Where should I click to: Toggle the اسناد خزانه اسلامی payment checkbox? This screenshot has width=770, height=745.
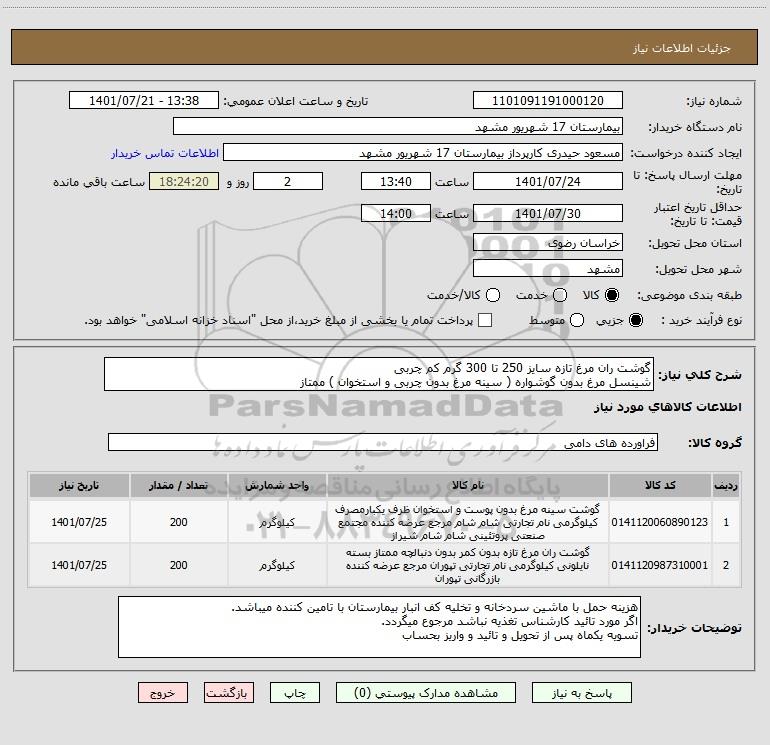(485, 320)
